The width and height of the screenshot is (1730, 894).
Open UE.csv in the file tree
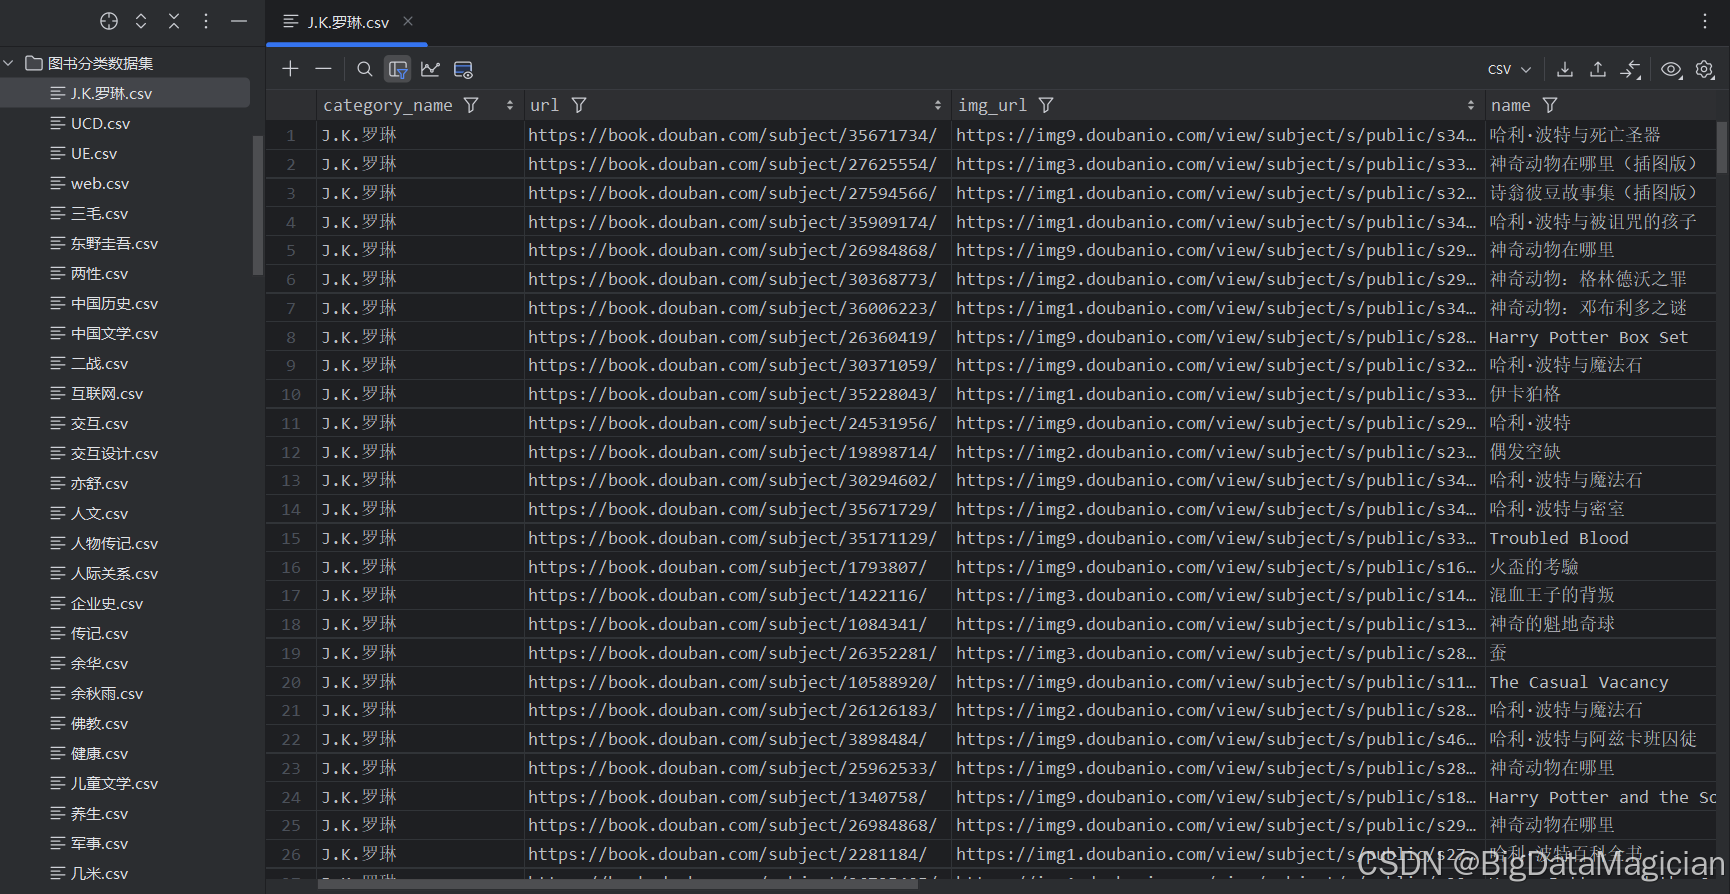click(x=94, y=153)
